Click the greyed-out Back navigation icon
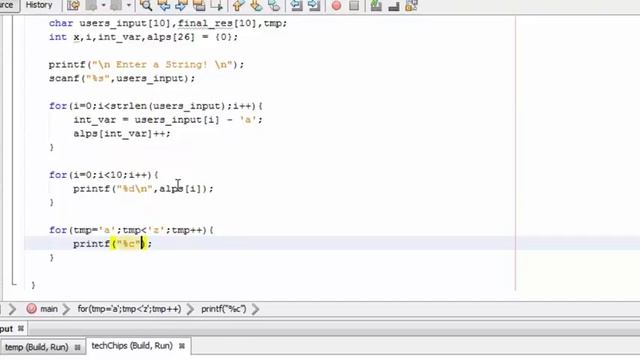Image resolution: width=640 pixels, height=360 pixels. (x=91, y=6)
